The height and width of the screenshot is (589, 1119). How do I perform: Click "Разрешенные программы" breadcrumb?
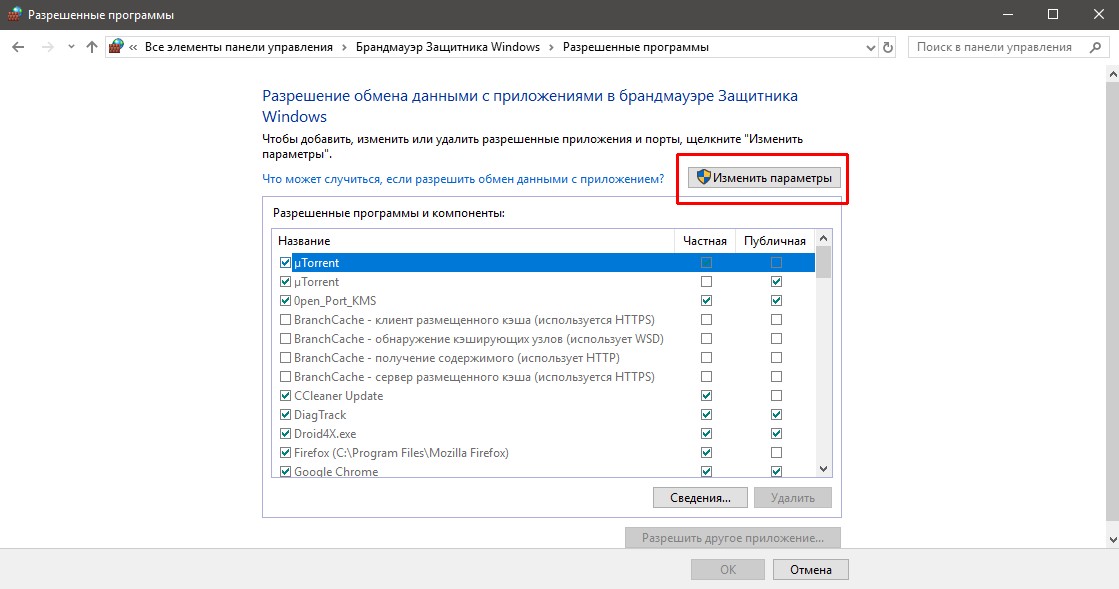(636, 47)
